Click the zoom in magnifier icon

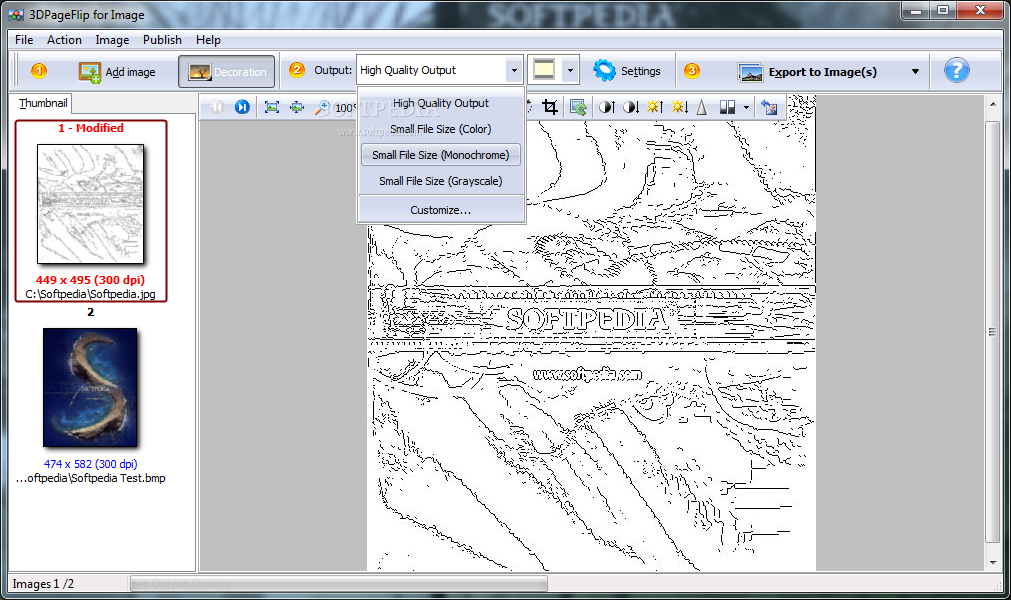(x=321, y=108)
